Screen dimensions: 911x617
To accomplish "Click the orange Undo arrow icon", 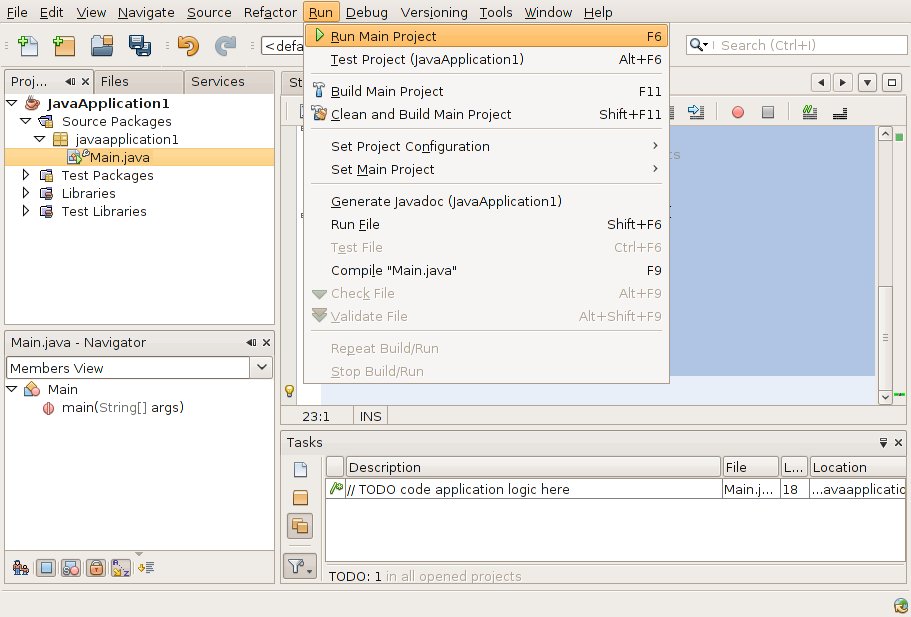I will click(x=188, y=45).
